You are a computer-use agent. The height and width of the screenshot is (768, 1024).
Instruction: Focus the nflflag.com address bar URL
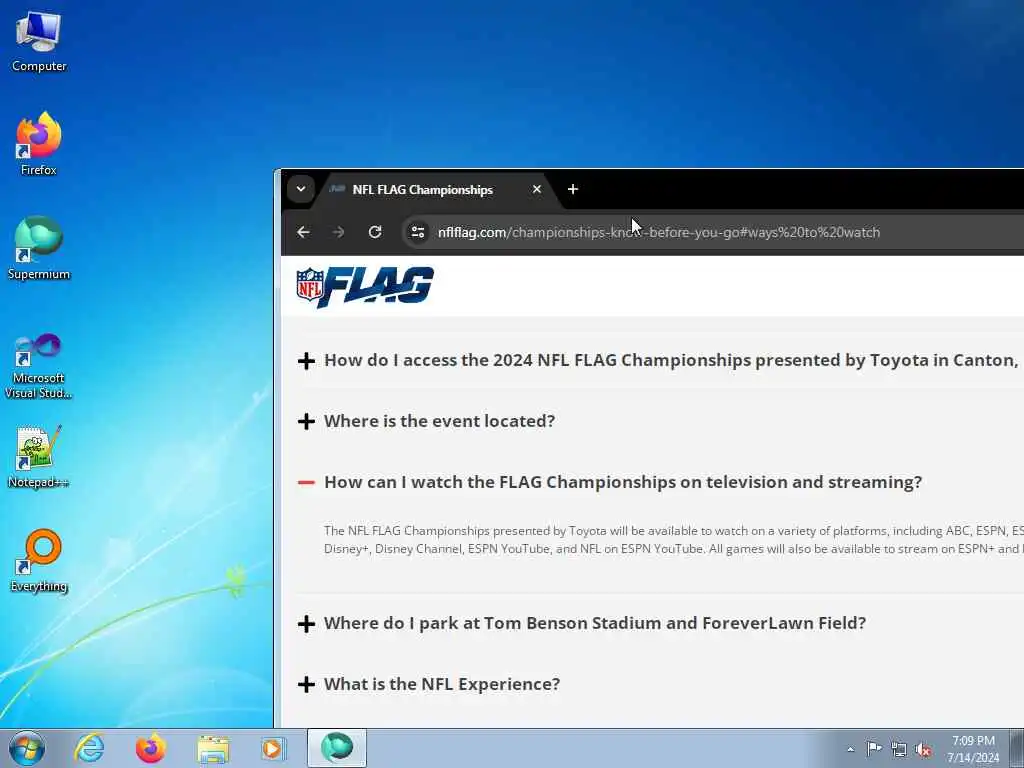pos(659,232)
